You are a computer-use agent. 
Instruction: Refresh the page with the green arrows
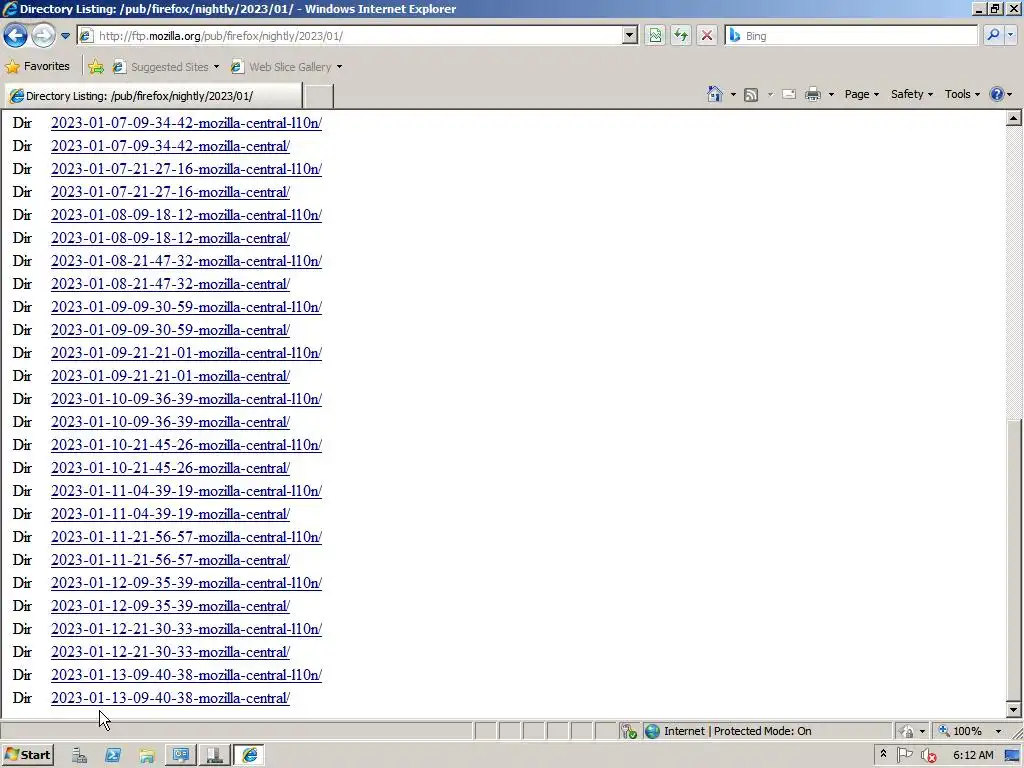coord(680,35)
